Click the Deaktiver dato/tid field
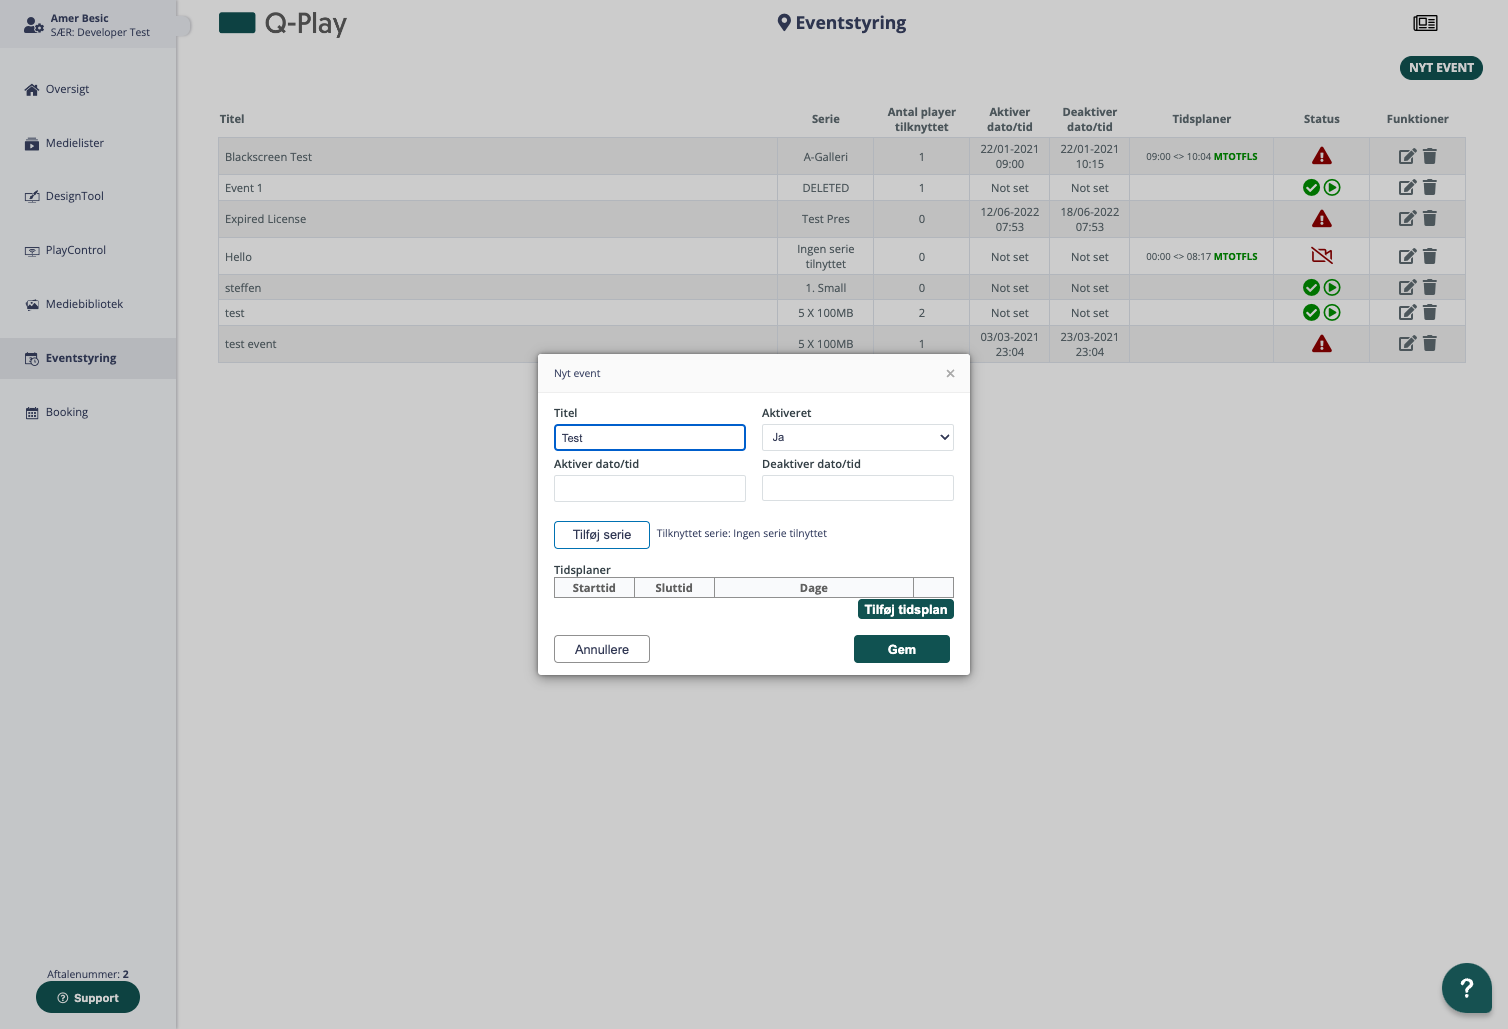The width and height of the screenshot is (1508, 1029). coord(858,488)
